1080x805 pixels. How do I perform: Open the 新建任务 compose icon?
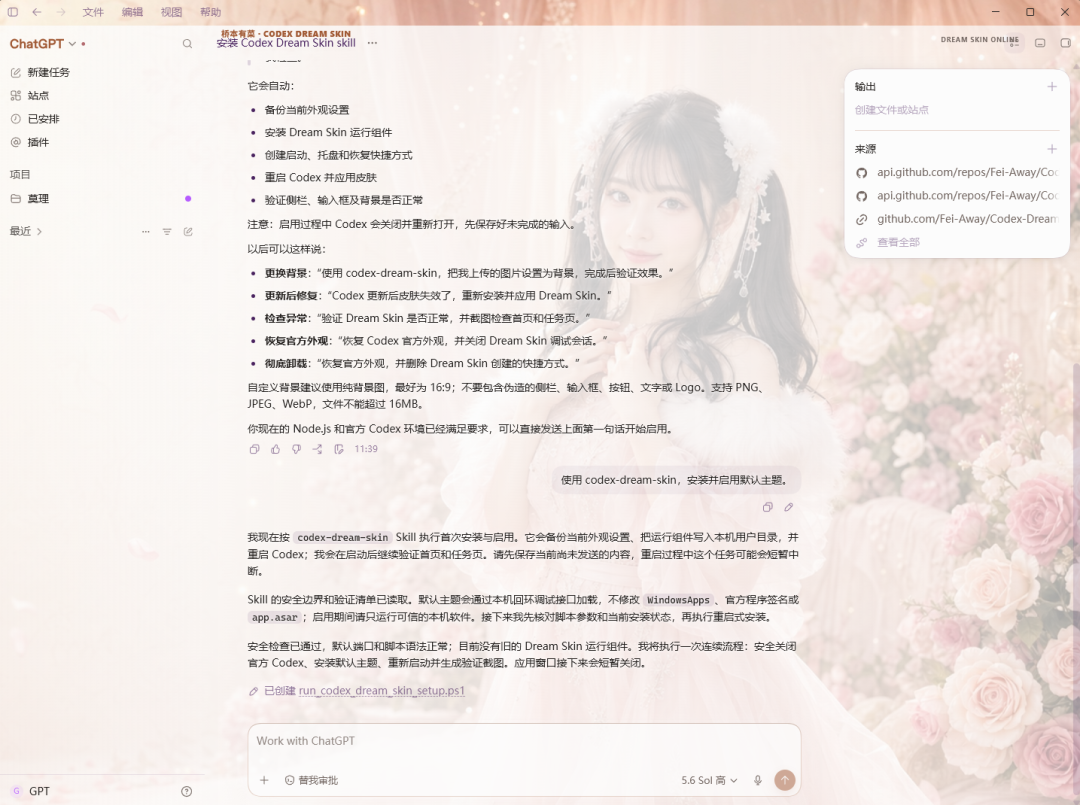point(16,72)
